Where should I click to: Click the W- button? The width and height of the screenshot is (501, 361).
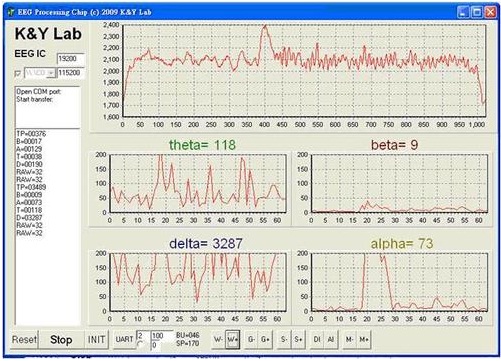[x=218, y=339]
